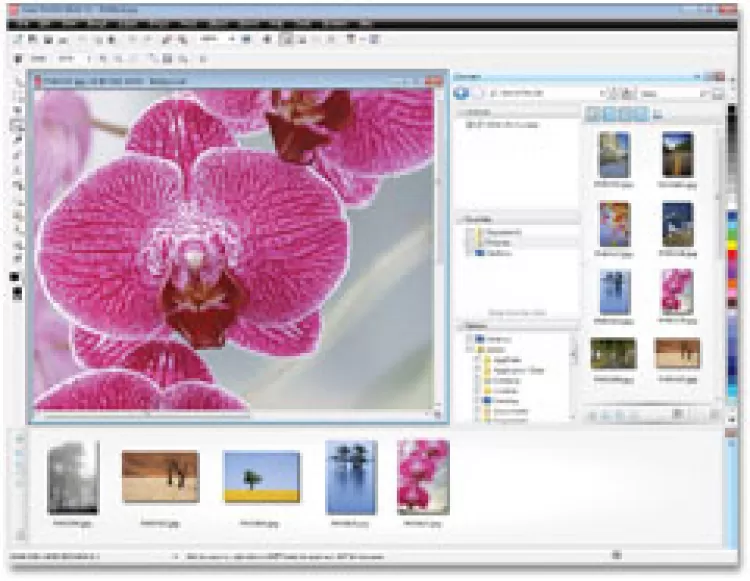The width and height of the screenshot is (750, 581).
Task: Select the lone tree on yellow field thumbnail
Action: point(262,477)
